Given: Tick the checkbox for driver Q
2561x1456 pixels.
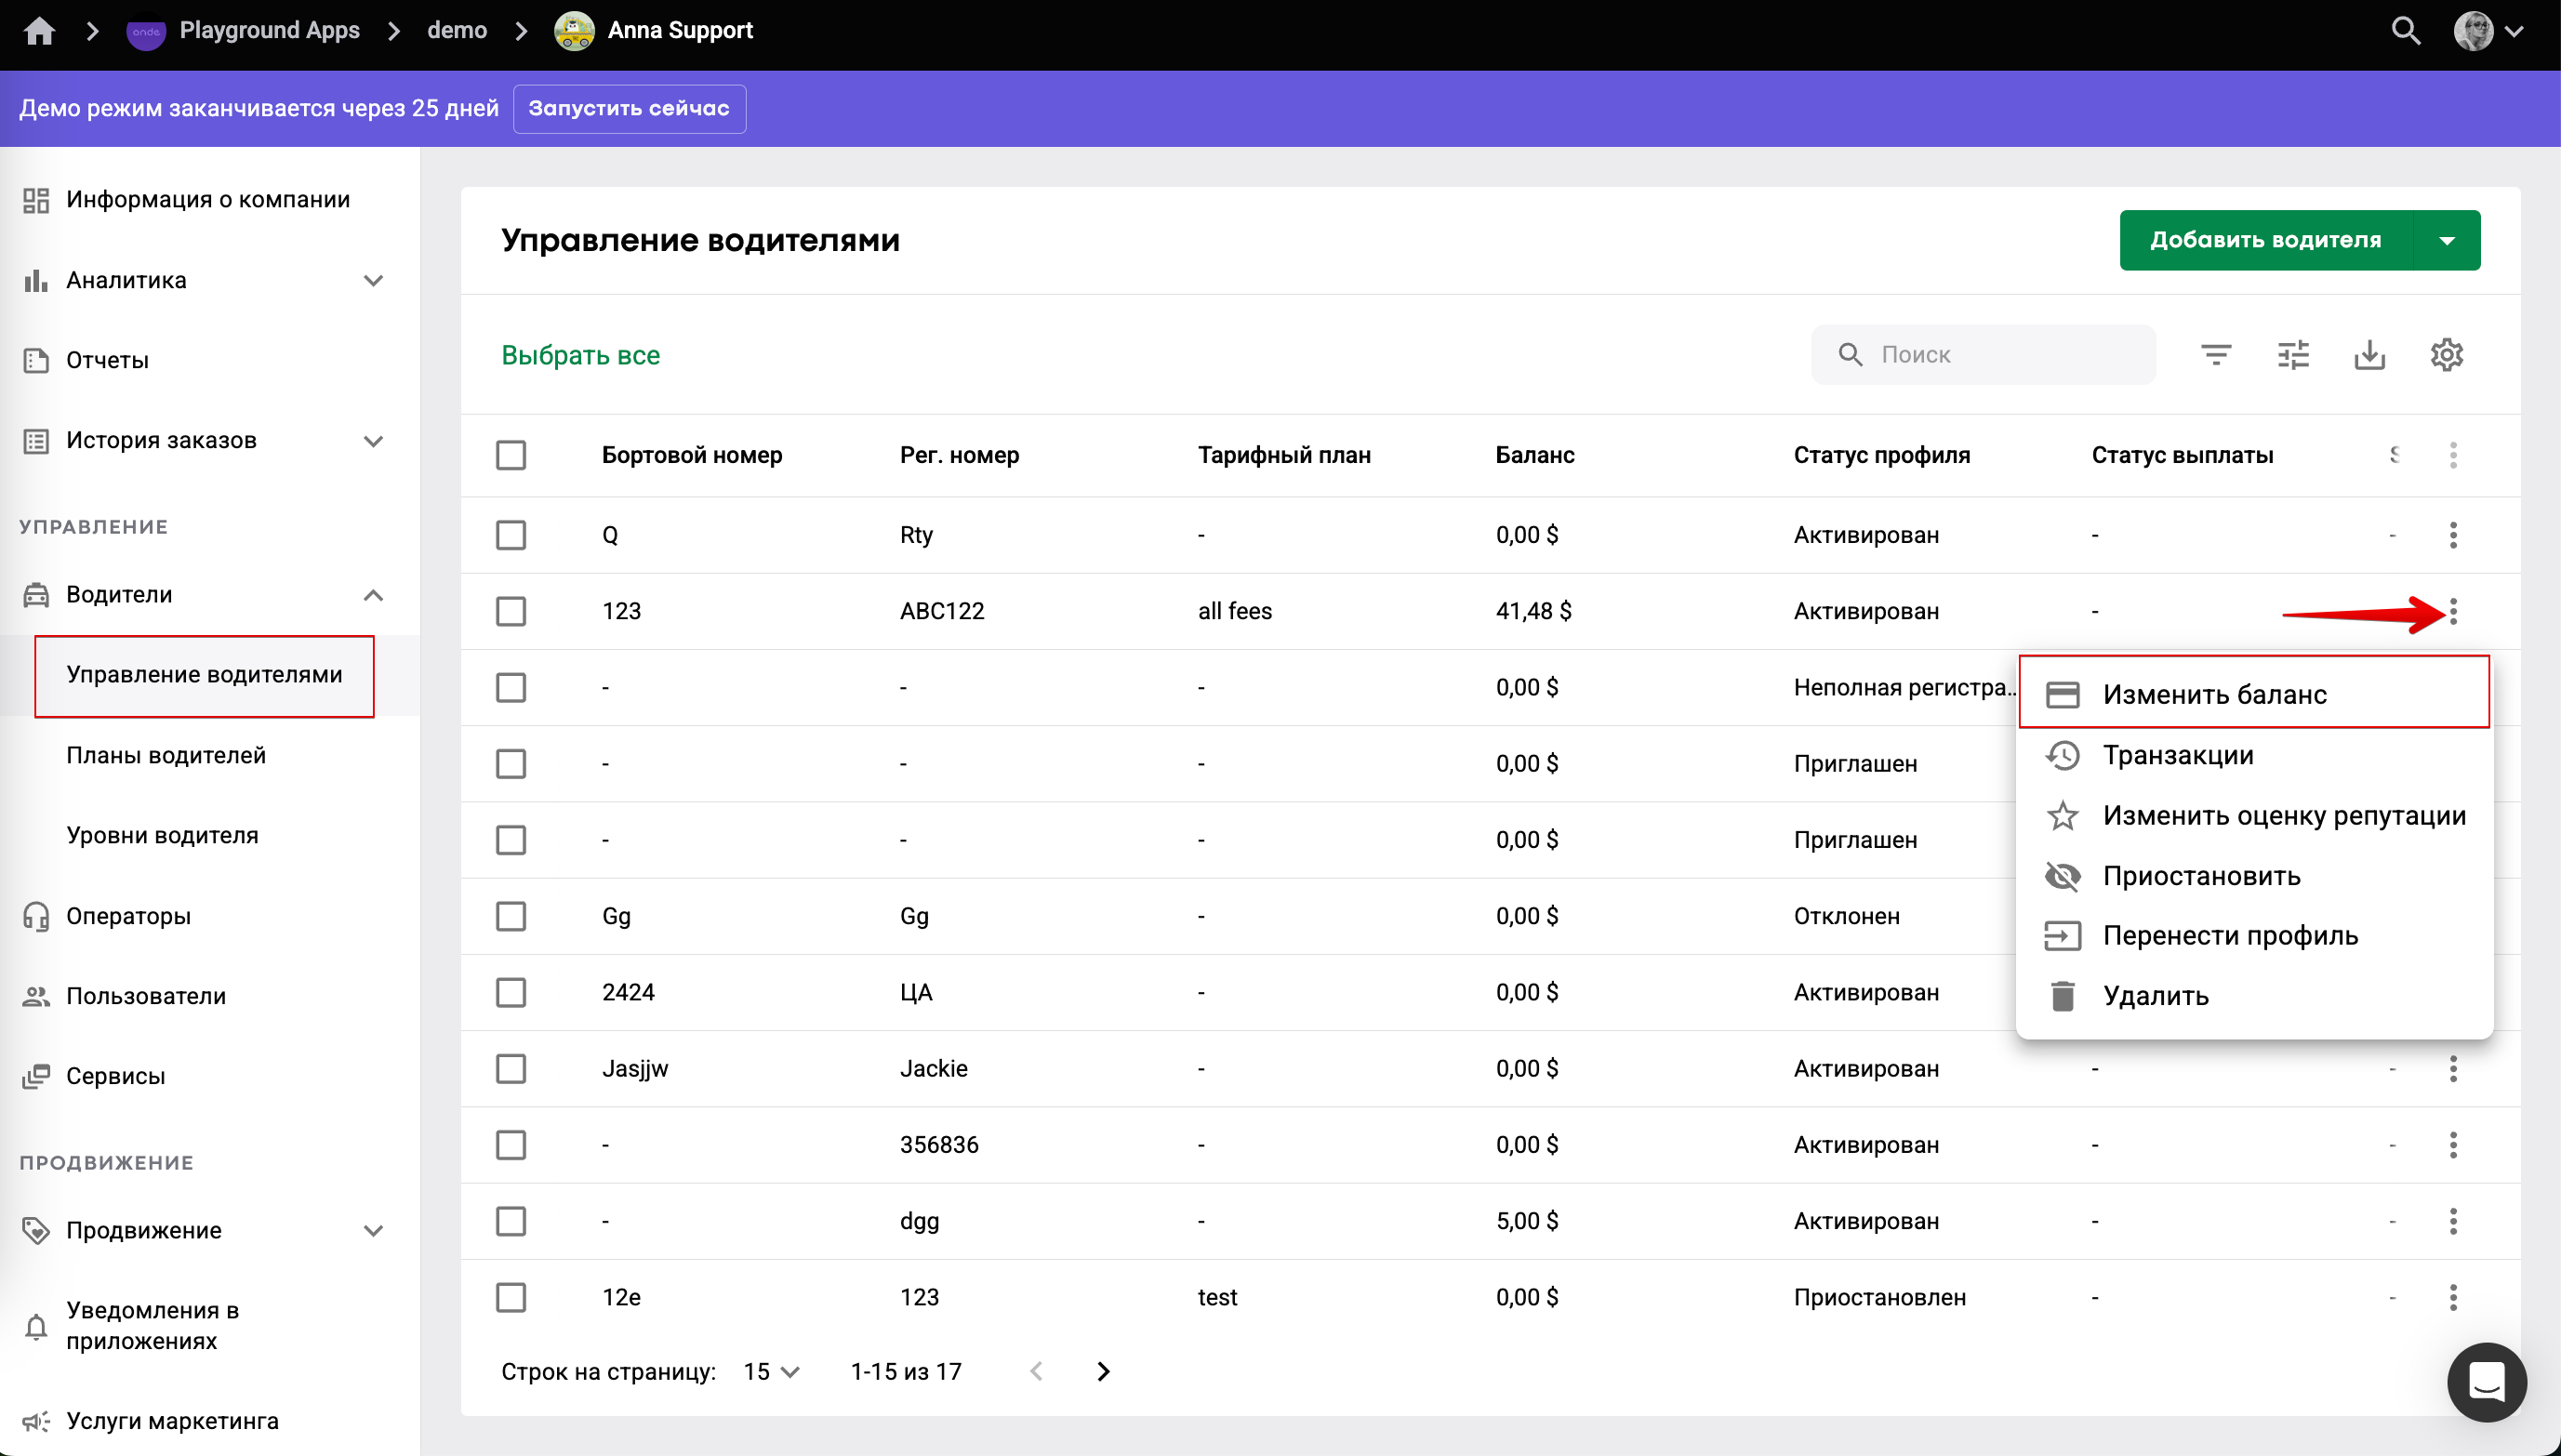Looking at the screenshot, I should click(x=511, y=535).
